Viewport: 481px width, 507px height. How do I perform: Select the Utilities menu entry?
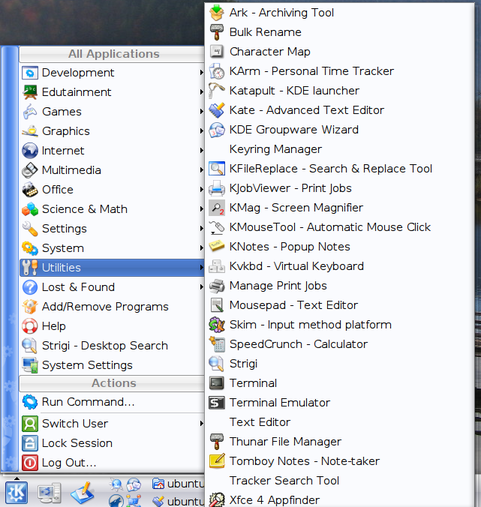pyautogui.click(x=112, y=268)
